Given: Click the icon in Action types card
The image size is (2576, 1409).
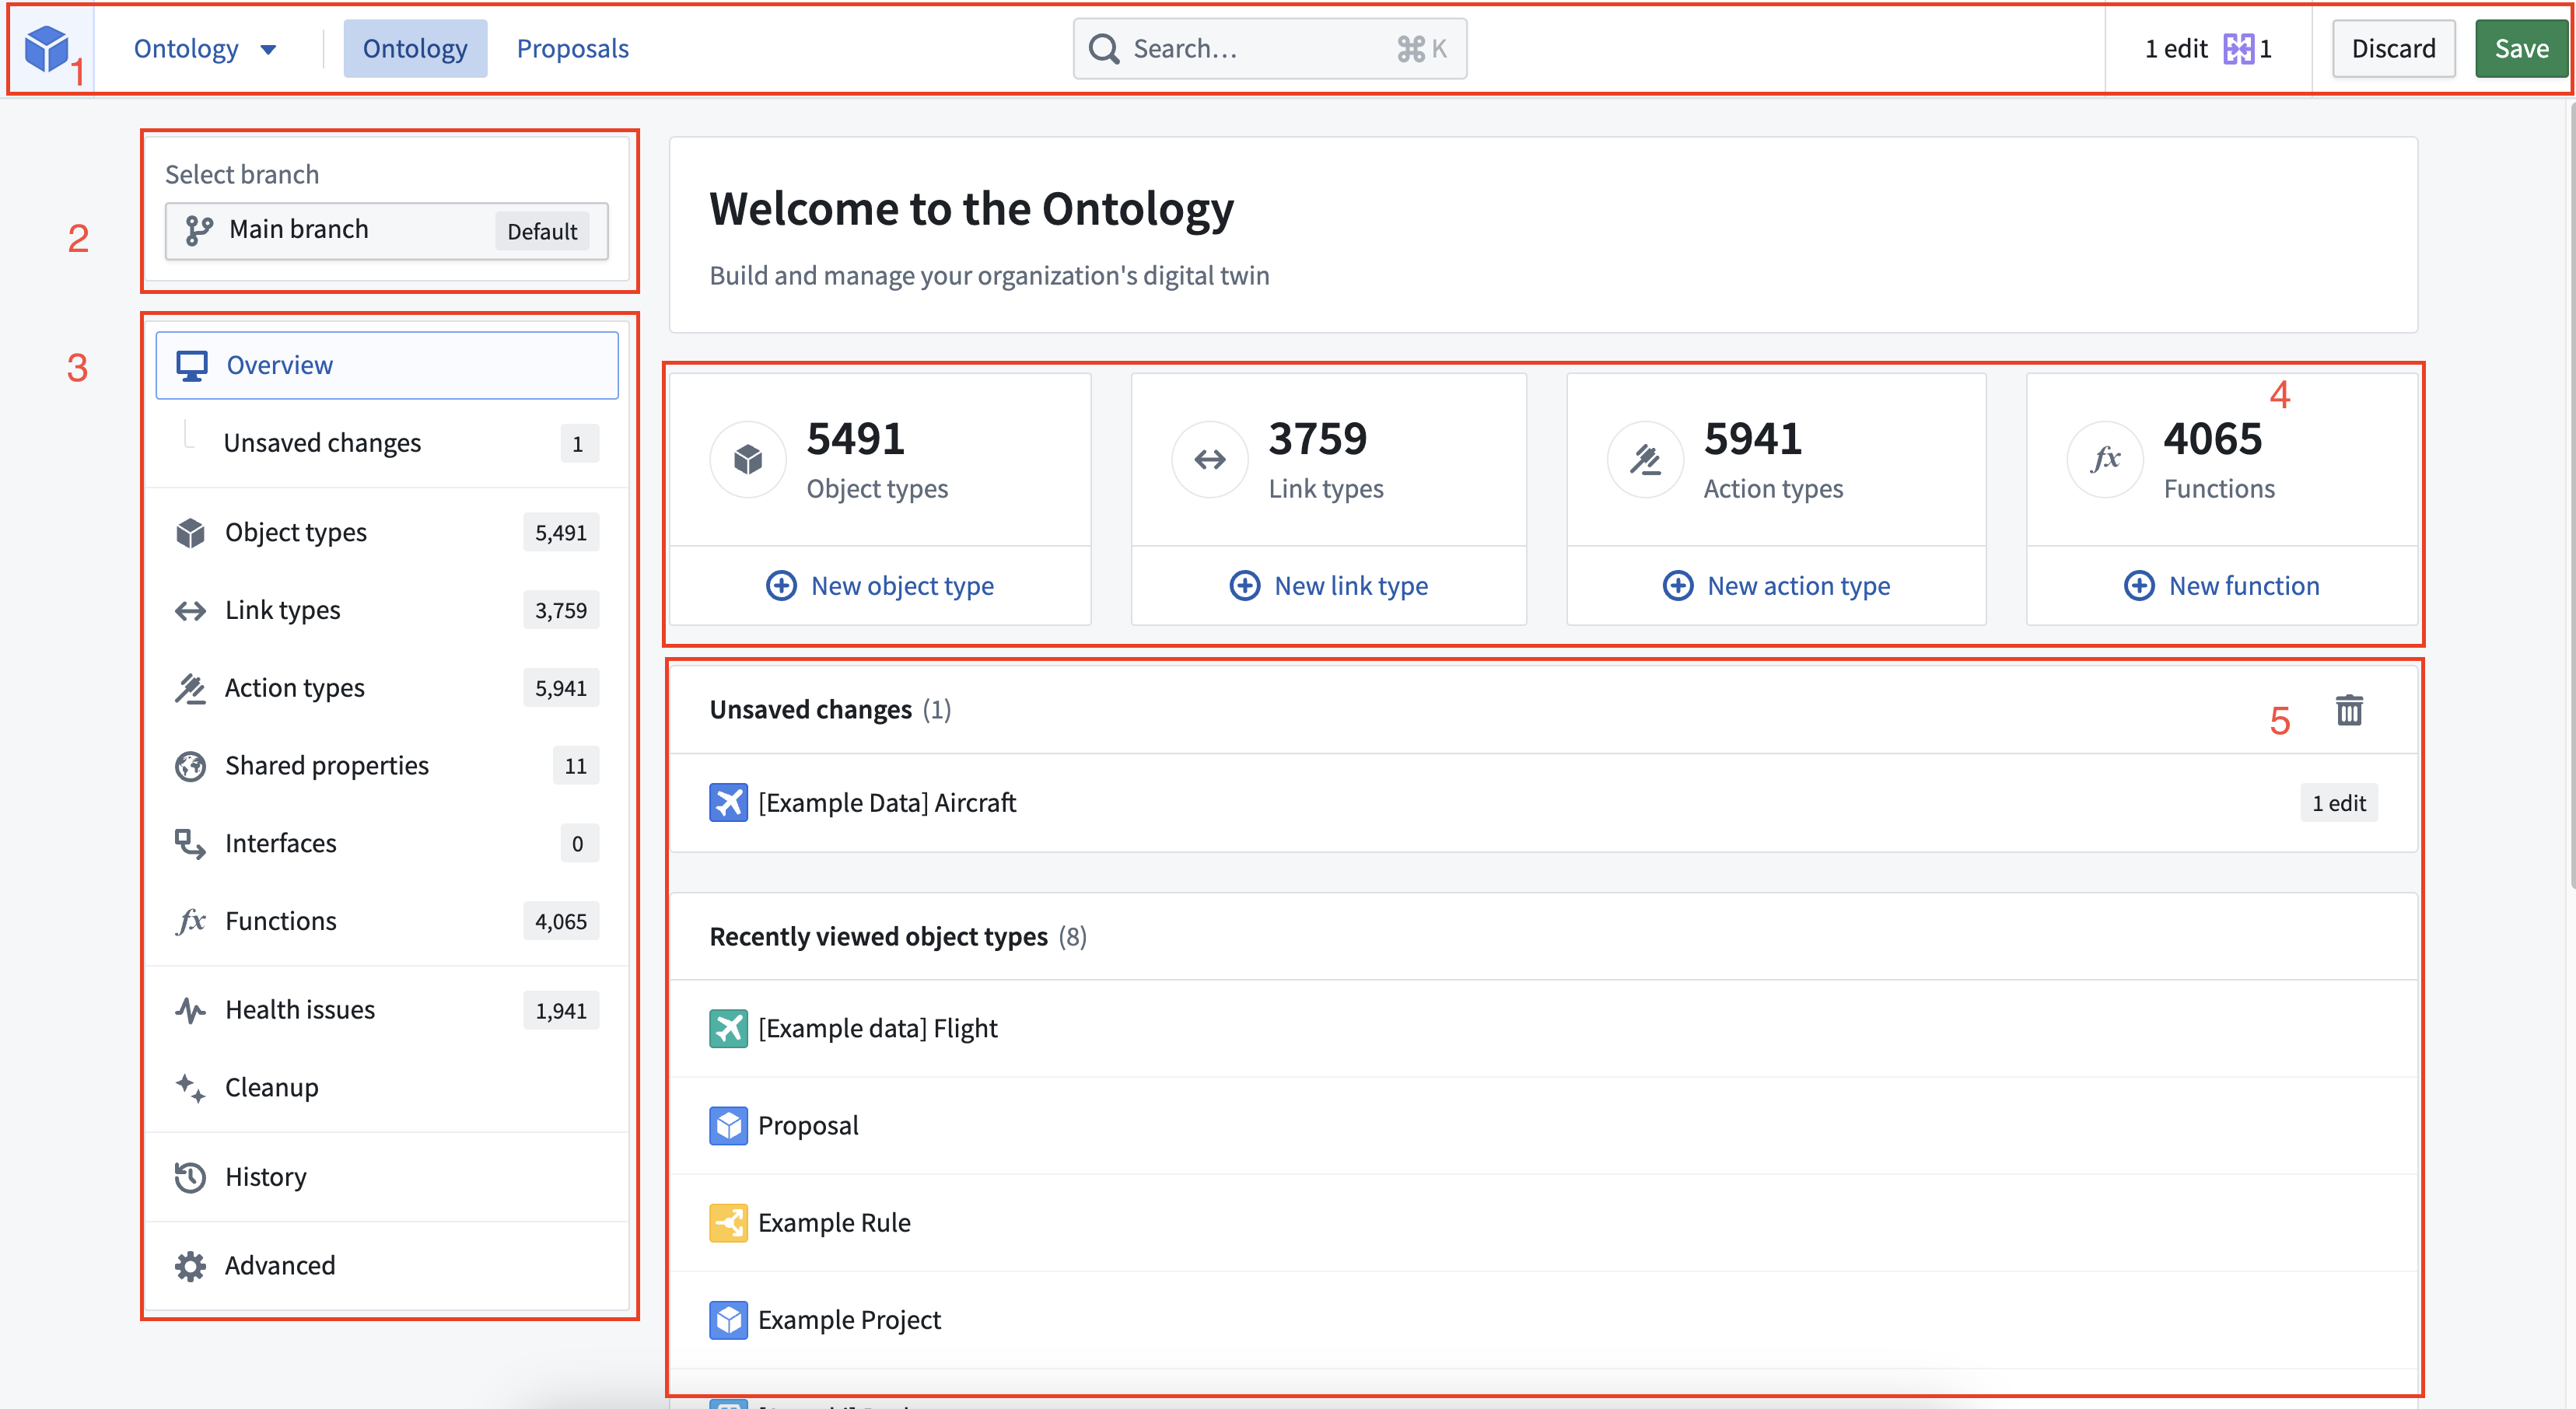Looking at the screenshot, I should [1645, 459].
